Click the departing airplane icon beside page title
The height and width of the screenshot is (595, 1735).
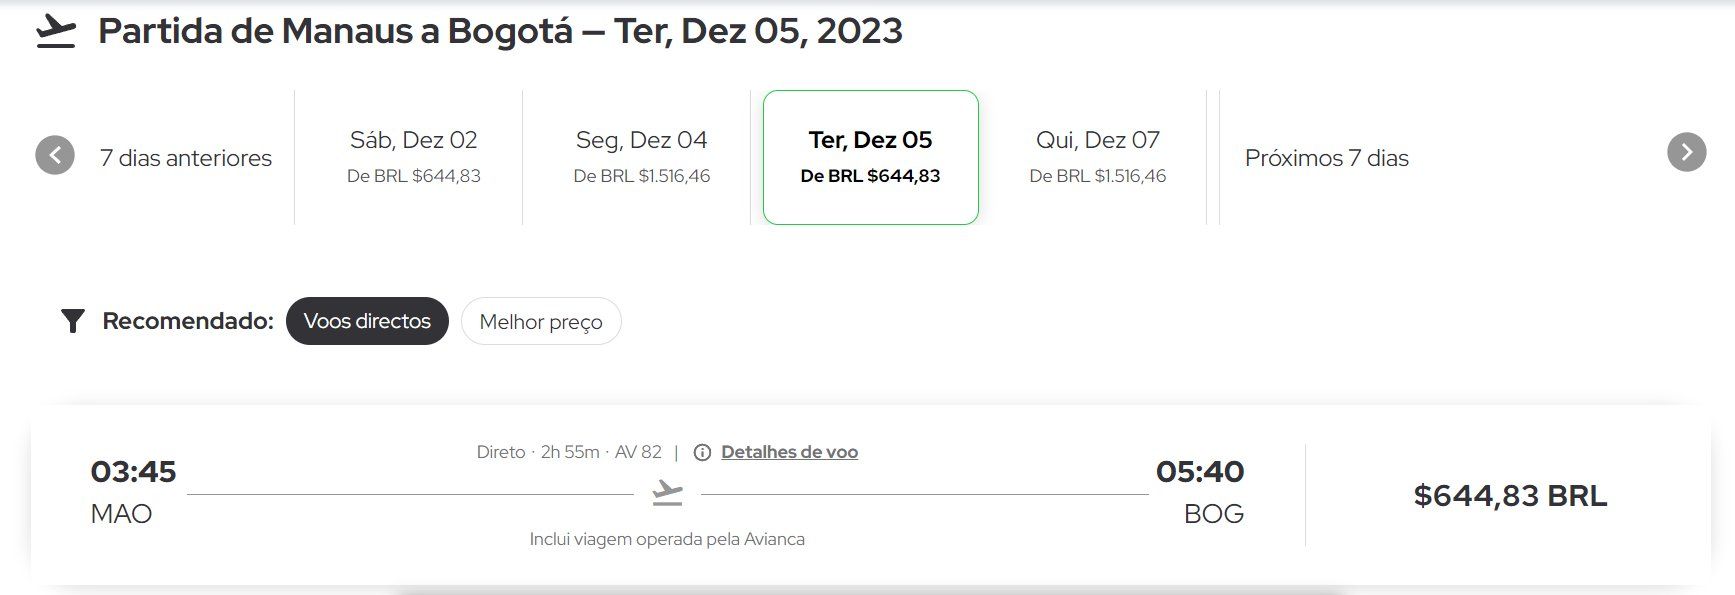[x=56, y=32]
